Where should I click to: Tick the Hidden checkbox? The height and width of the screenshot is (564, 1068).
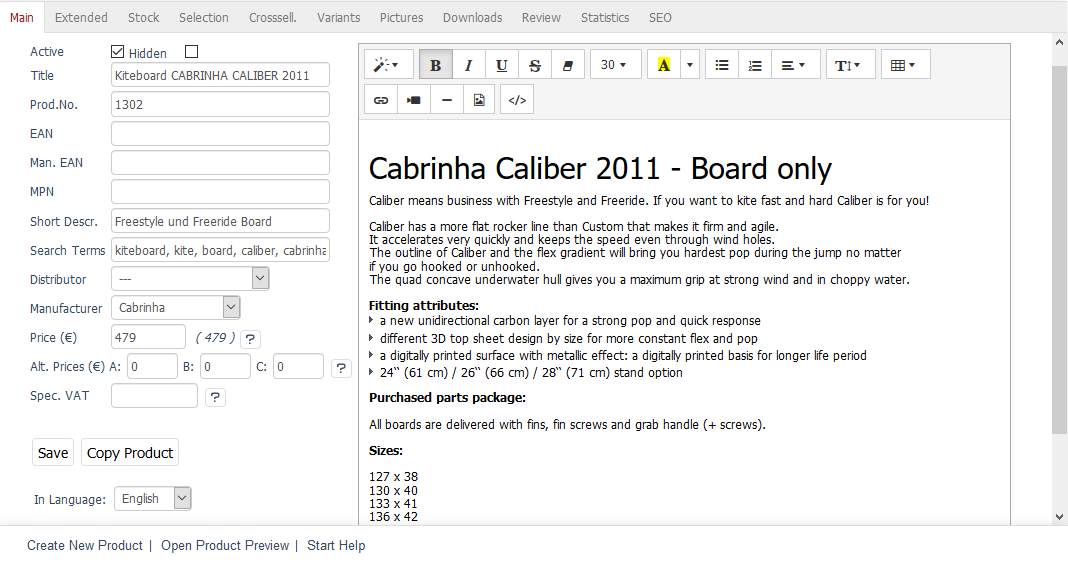tap(191, 52)
